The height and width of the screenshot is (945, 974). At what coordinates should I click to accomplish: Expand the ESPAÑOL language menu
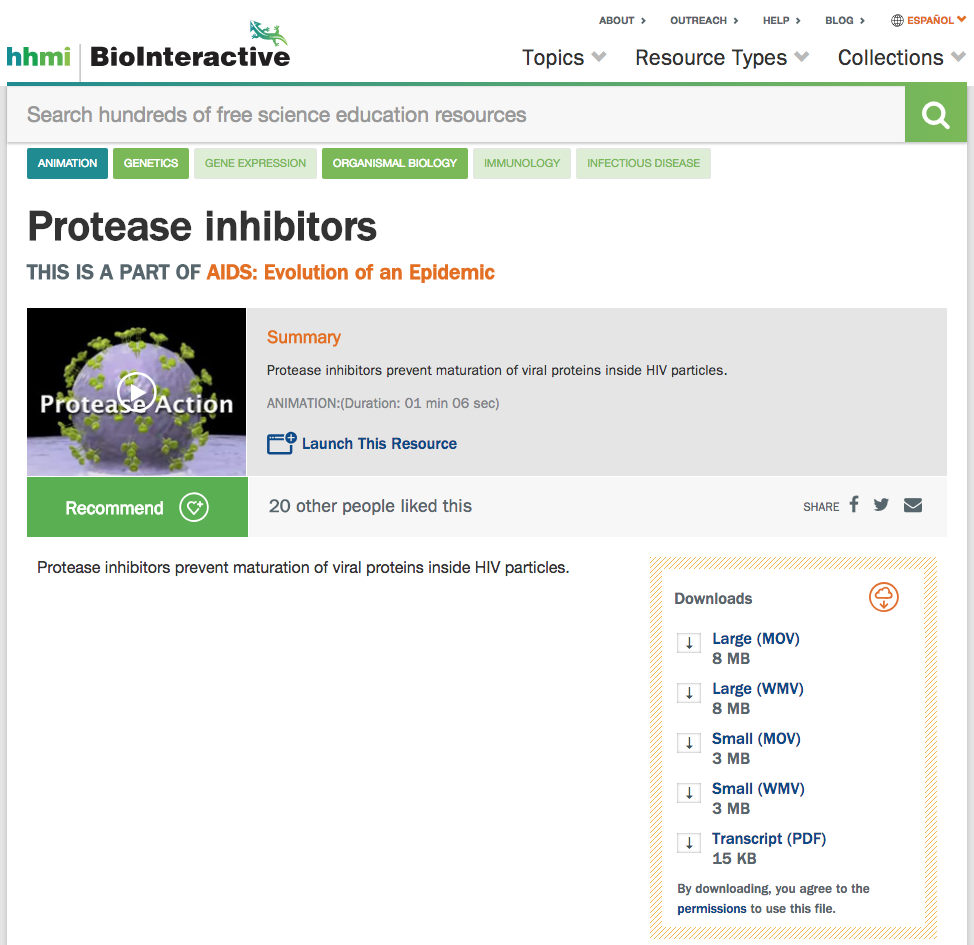point(930,19)
